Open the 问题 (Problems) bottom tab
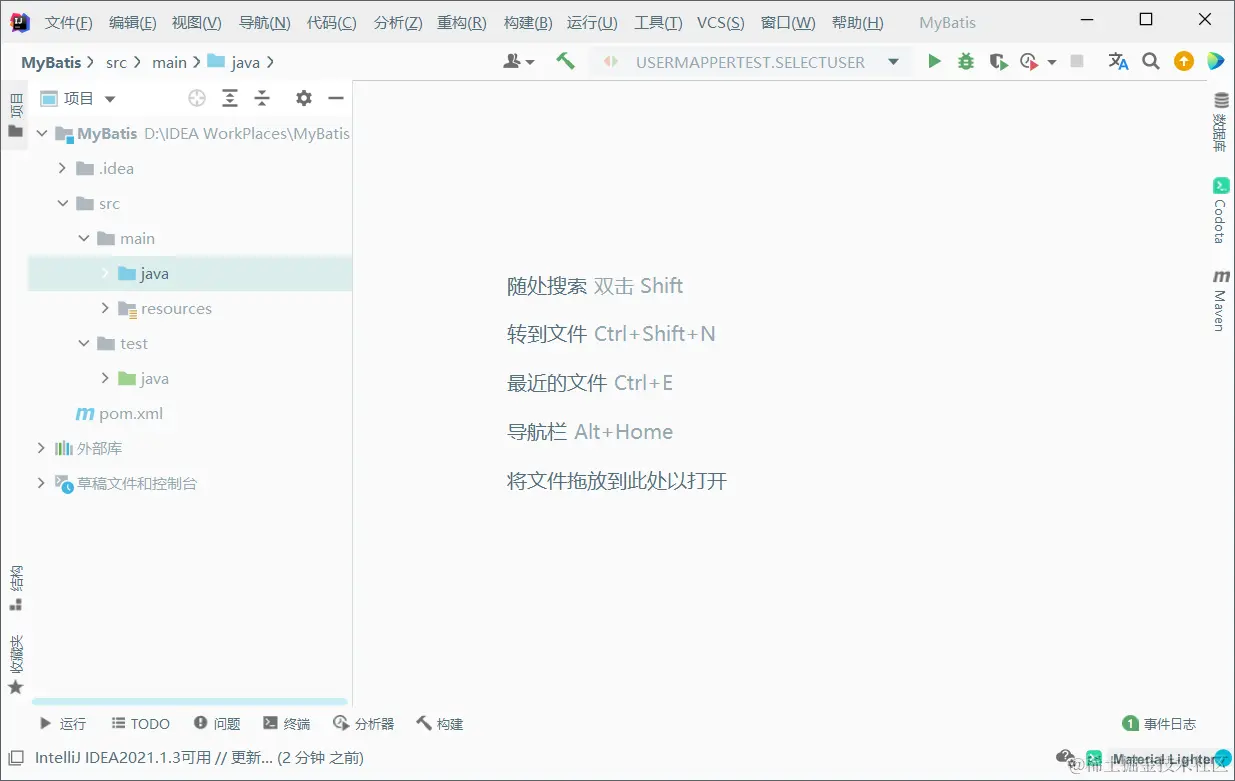Viewport: 1235px width, 781px height. click(217, 723)
